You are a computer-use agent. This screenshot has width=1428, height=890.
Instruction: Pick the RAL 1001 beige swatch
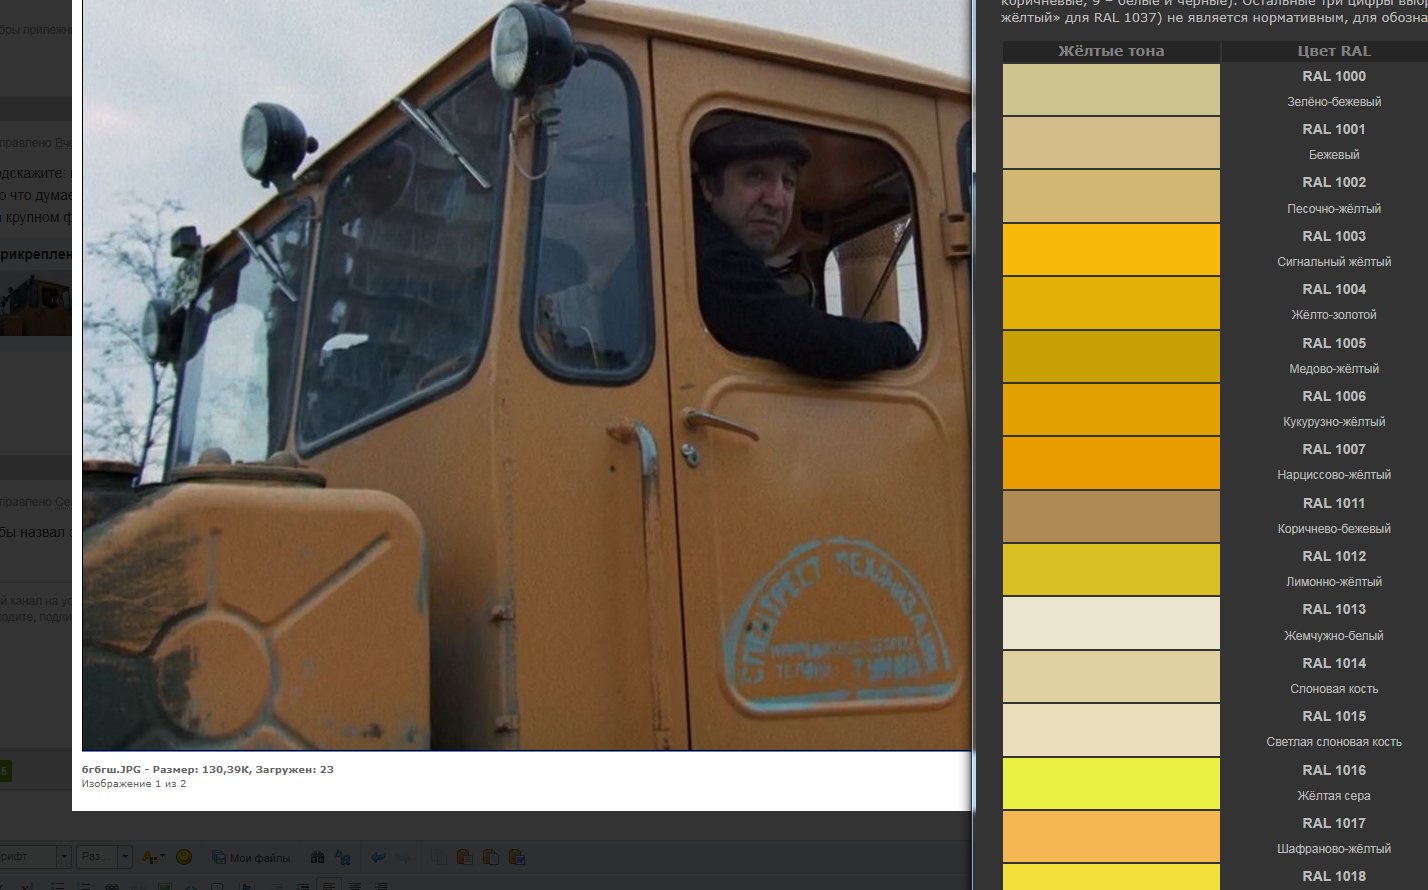pos(1111,143)
